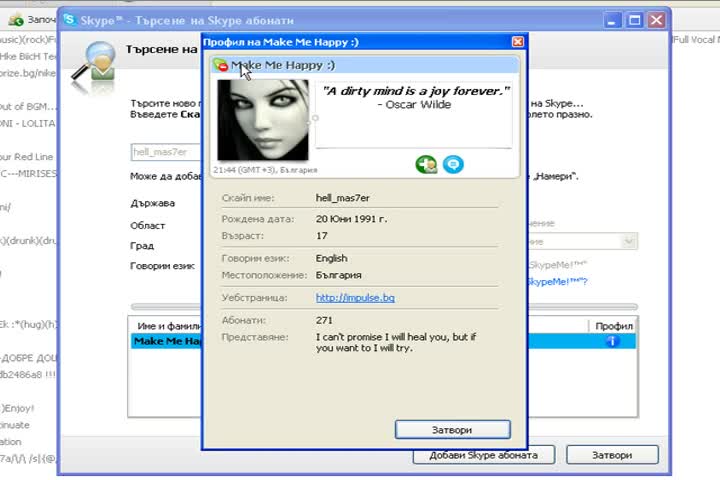Click the add contact green plus icon
Viewport: 720px width, 480px height.
coord(426,164)
